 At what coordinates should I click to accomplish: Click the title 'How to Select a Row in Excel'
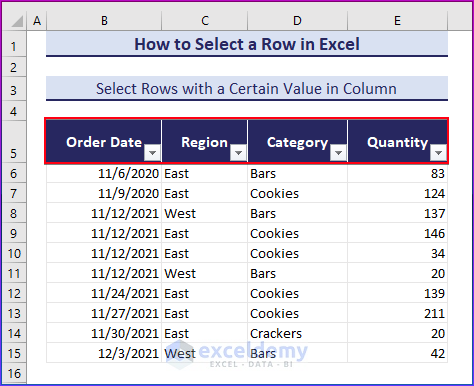247,44
